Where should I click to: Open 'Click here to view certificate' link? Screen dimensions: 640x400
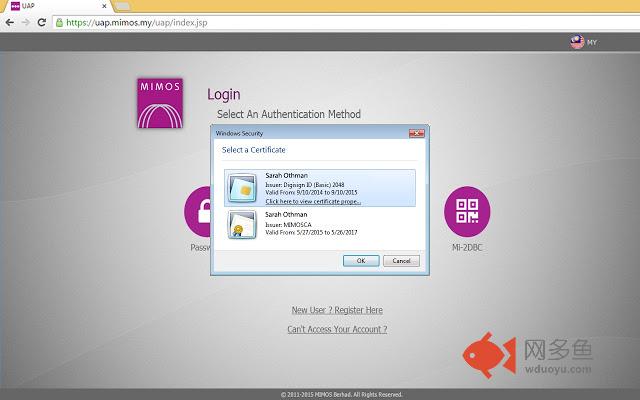[x=313, y=202]
